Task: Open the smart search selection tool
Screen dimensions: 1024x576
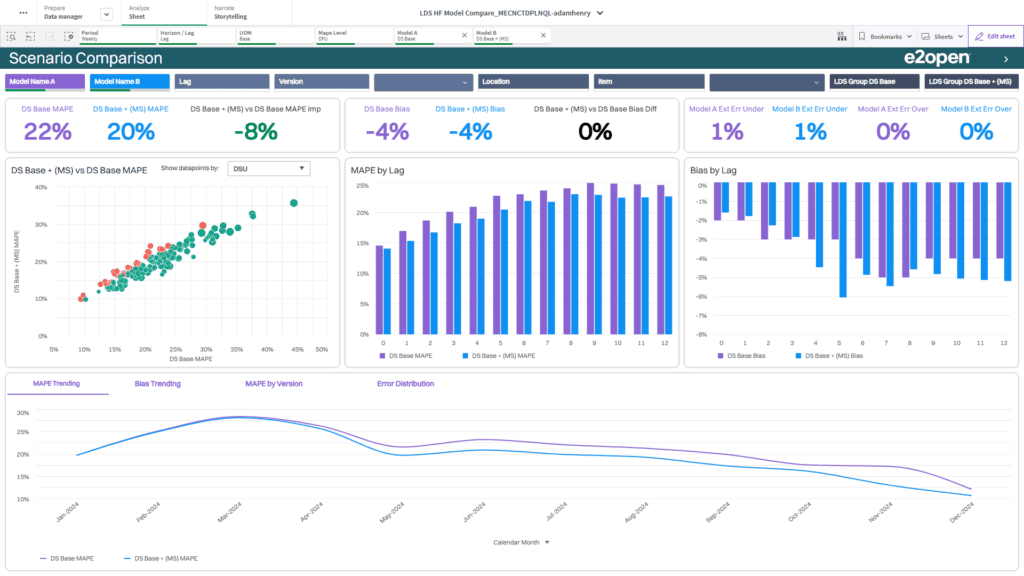Action: coord(12,35)
